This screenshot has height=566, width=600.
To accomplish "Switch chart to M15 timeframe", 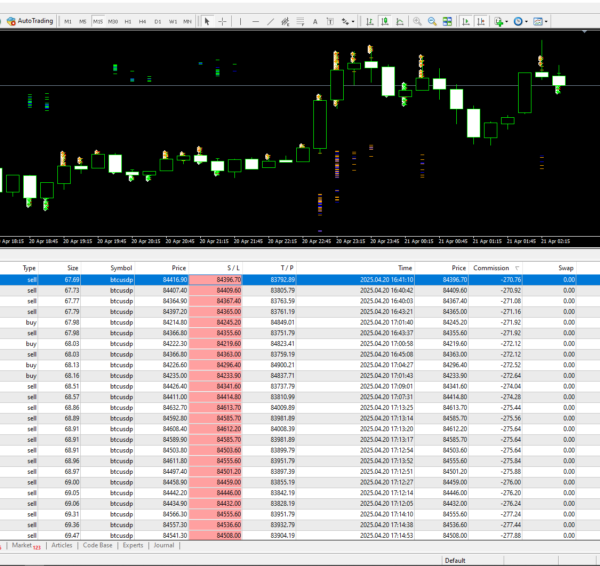I will tap(98, 20).
